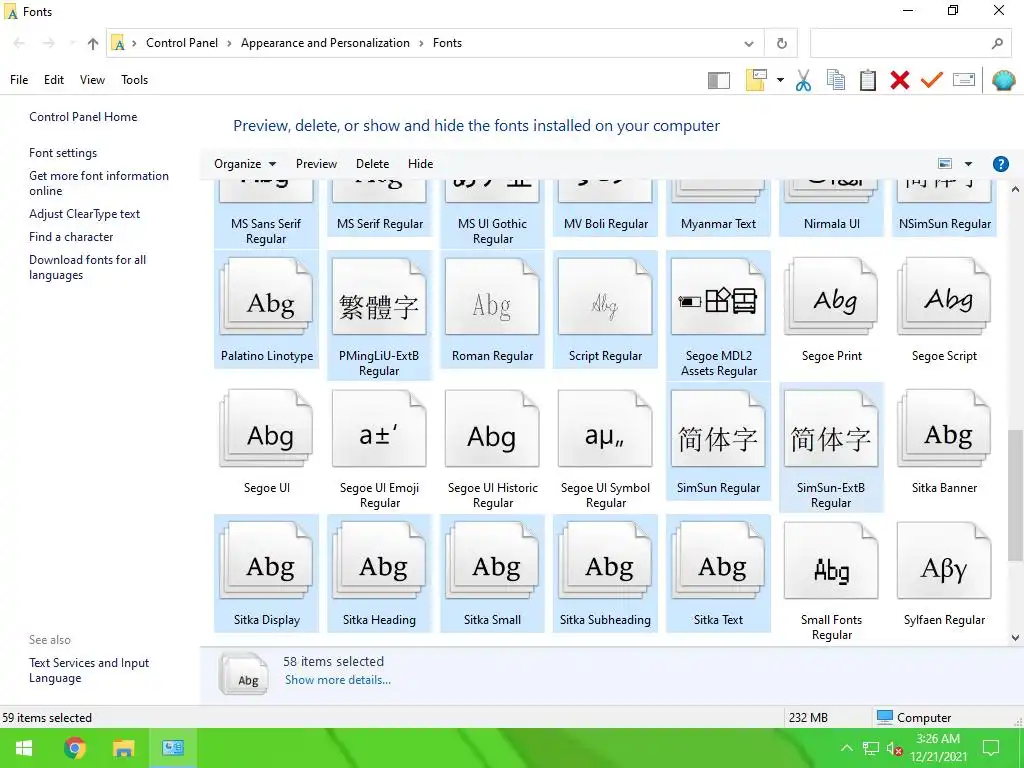This screenshot has width=1024, height=768.
Task: Toggle the preview pane layout icon
Action: point(718,80)
